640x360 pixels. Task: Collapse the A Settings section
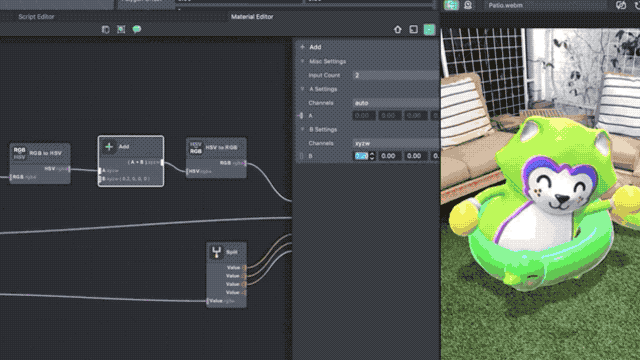pos(302,89)
